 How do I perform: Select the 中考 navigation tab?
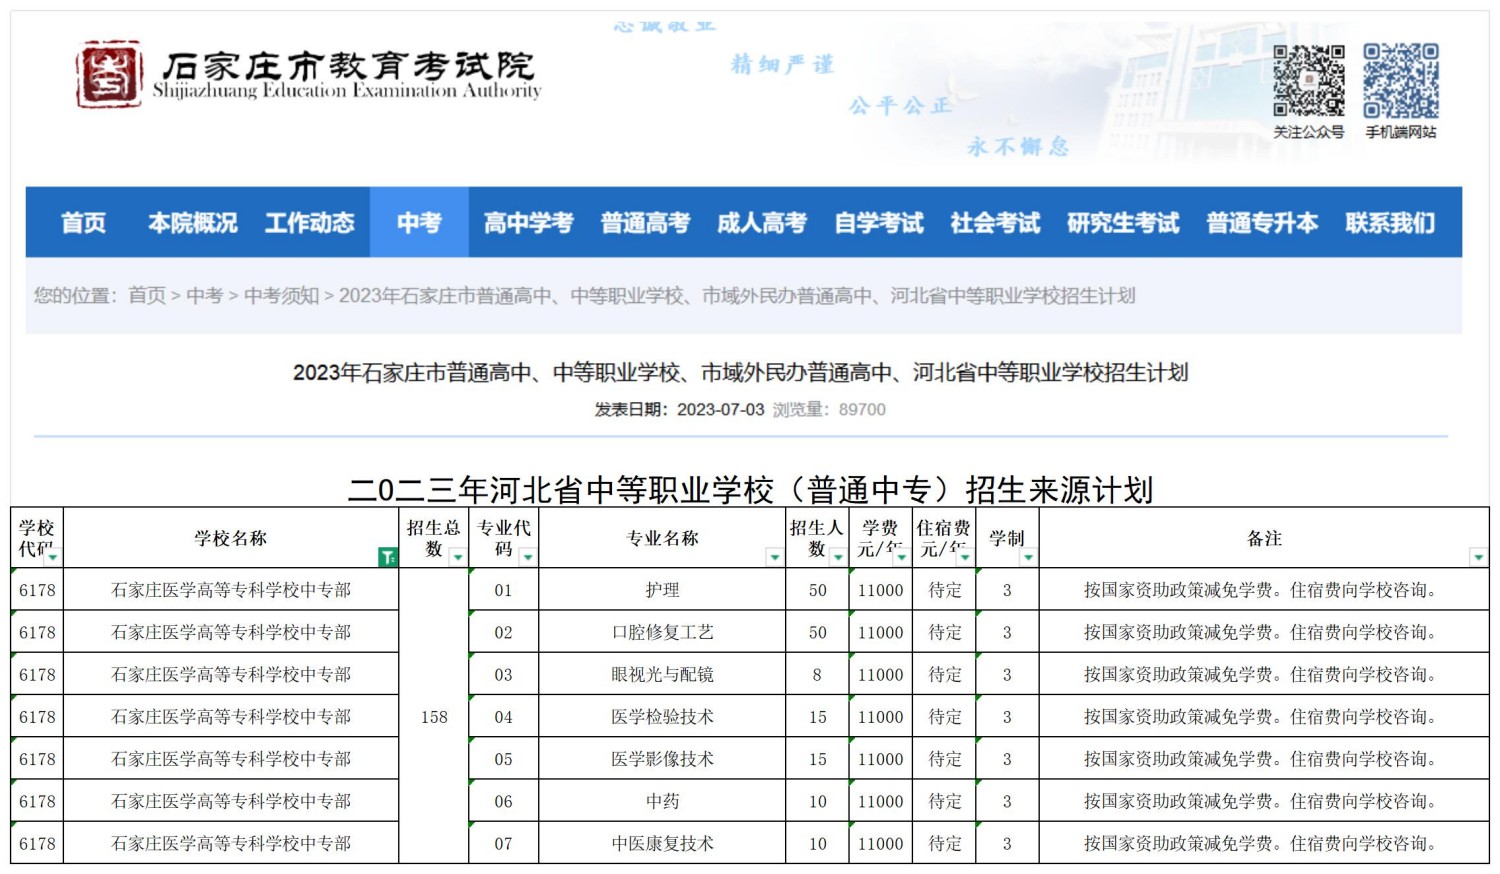coord(419,222)
